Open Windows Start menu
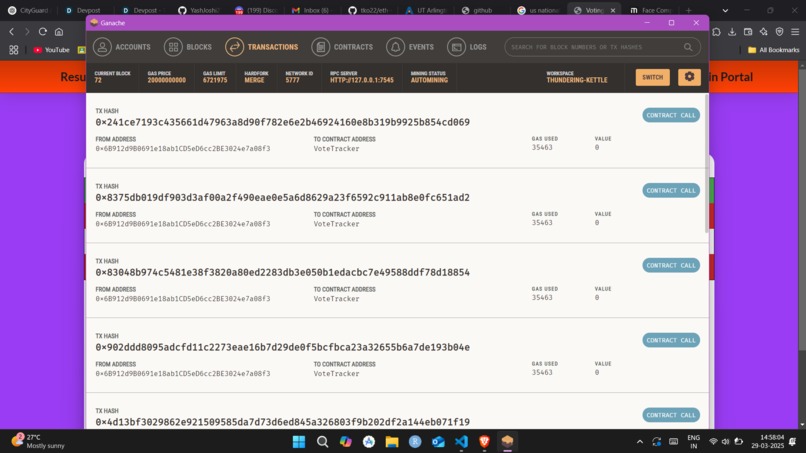This screenshot has width=806, height=453. coord(299,441)
